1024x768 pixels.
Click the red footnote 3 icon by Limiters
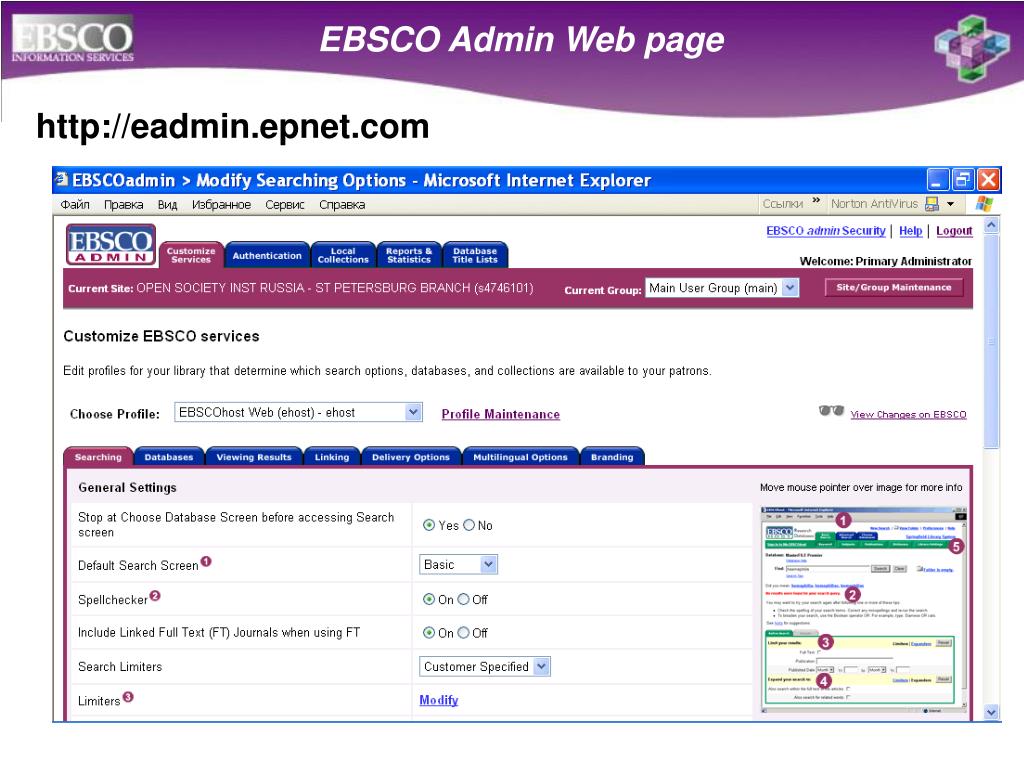pos(128,697)
